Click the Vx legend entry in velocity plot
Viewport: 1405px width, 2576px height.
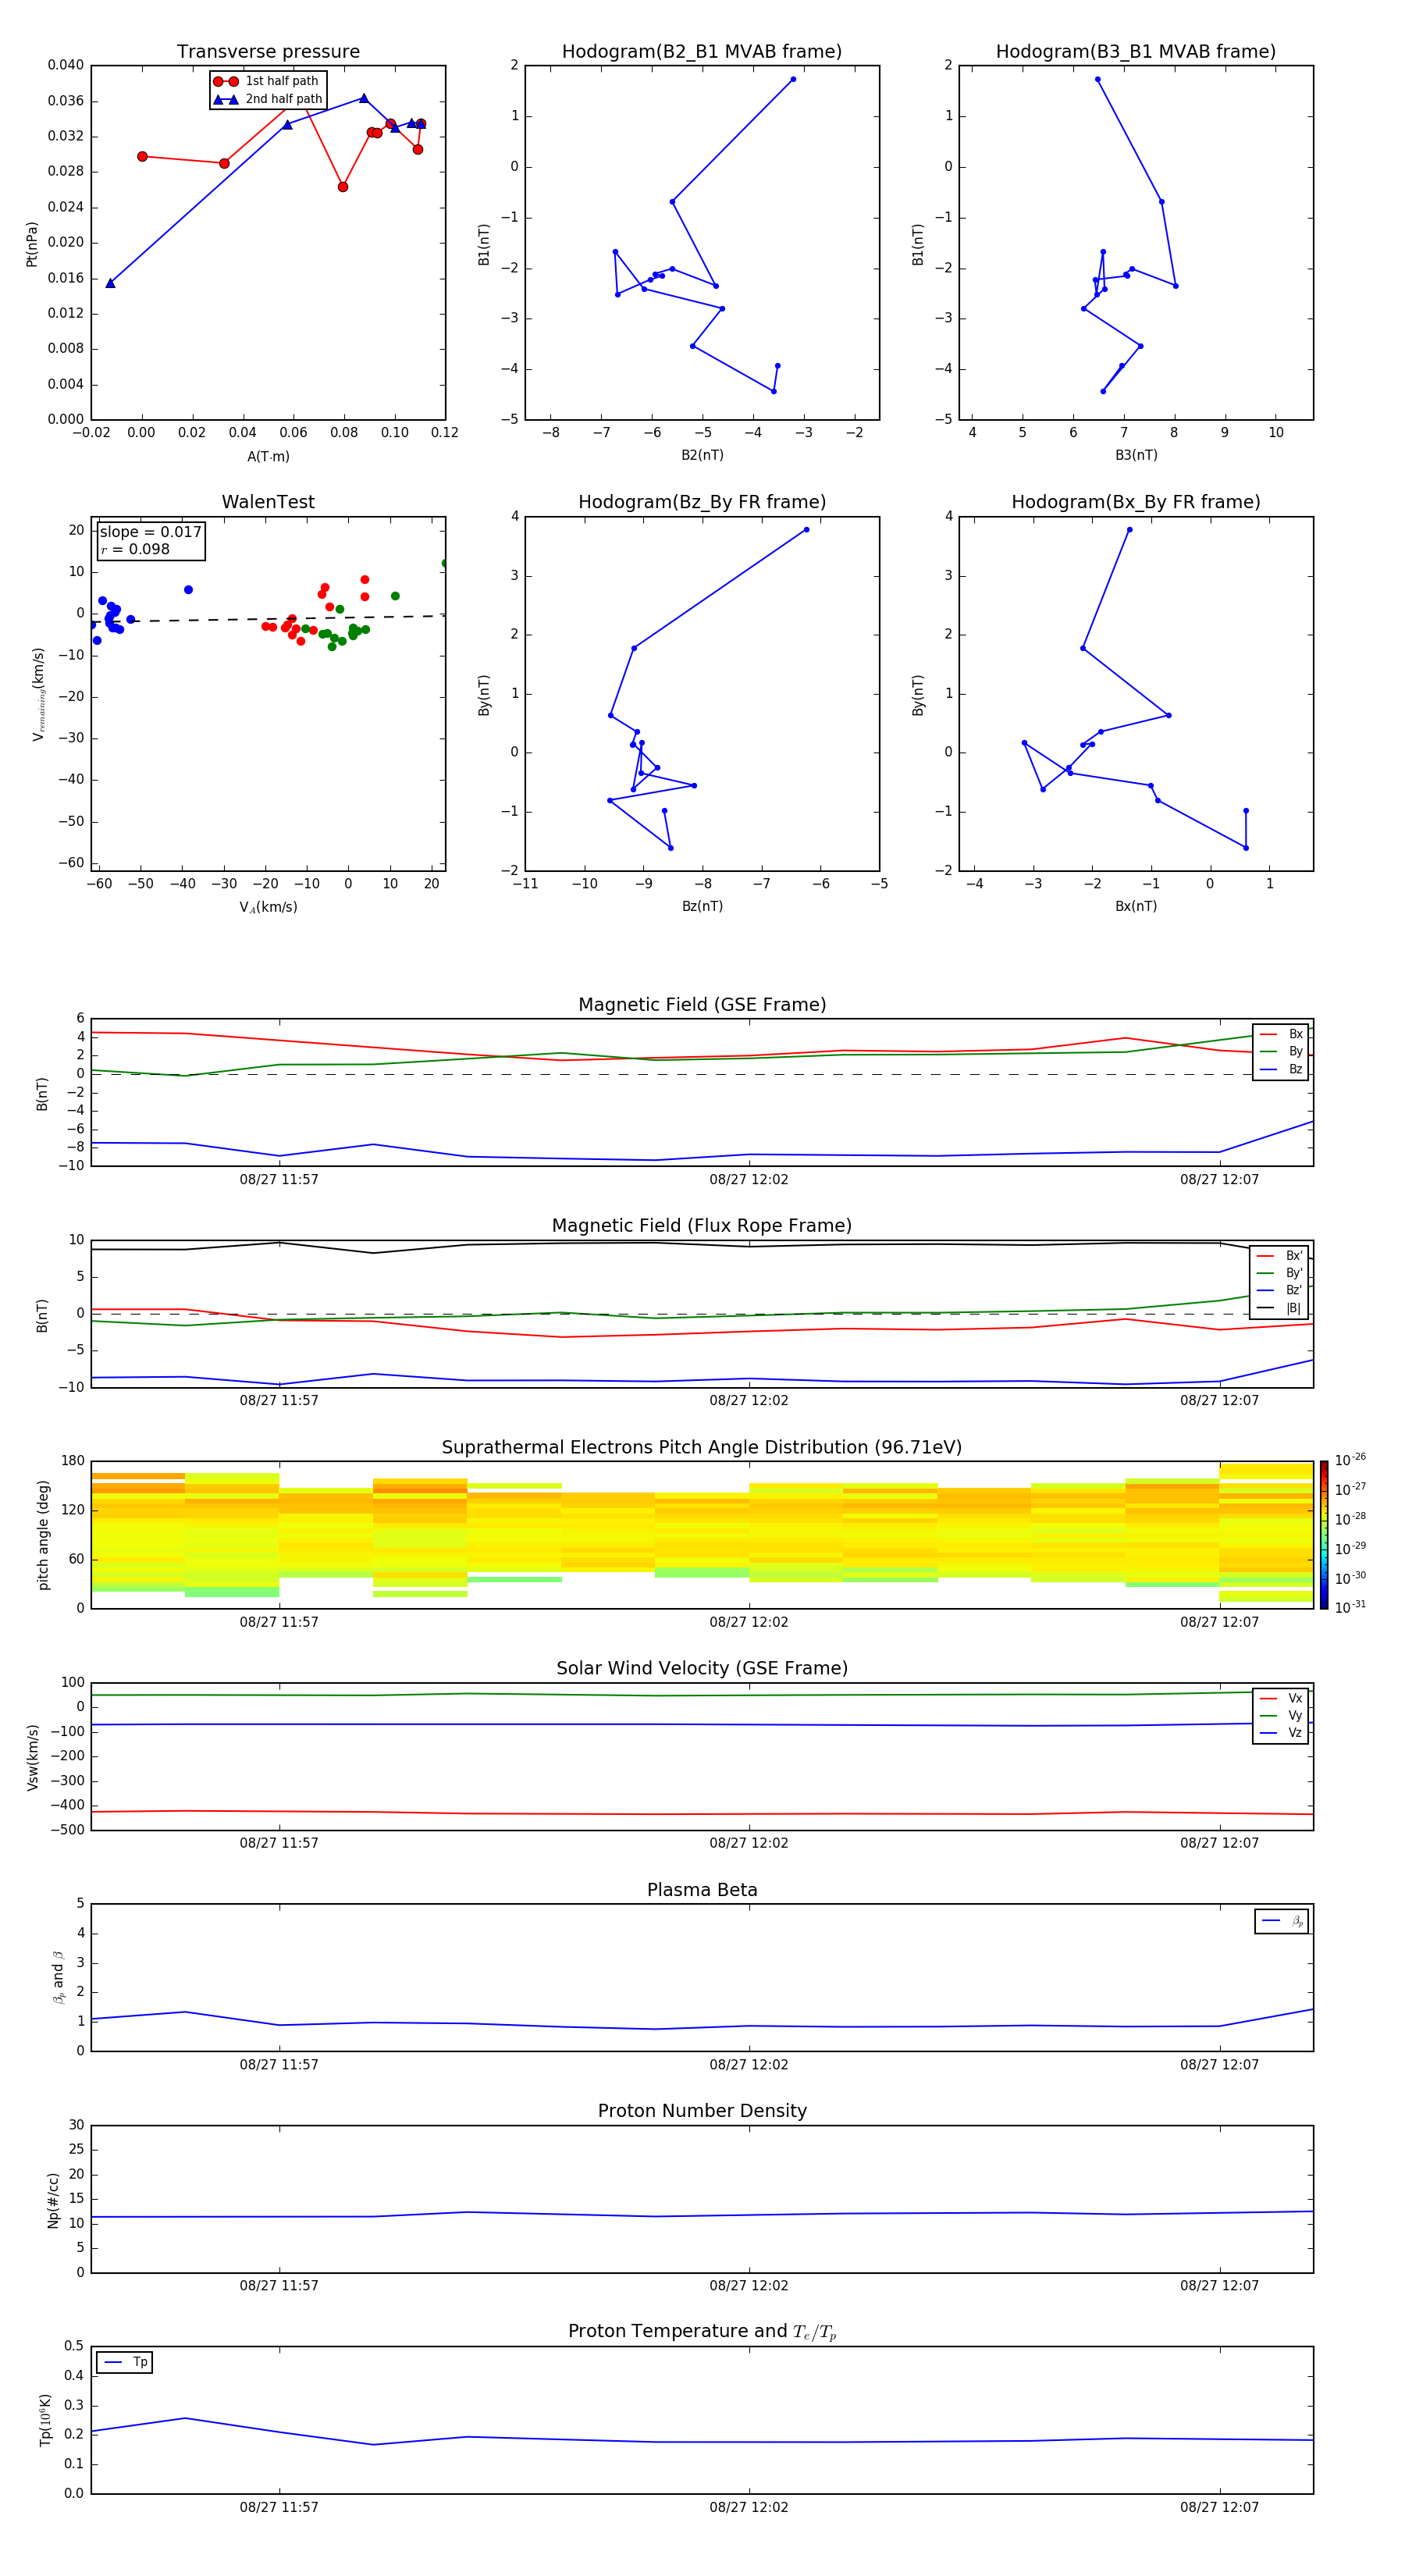coord(1281,1698)
